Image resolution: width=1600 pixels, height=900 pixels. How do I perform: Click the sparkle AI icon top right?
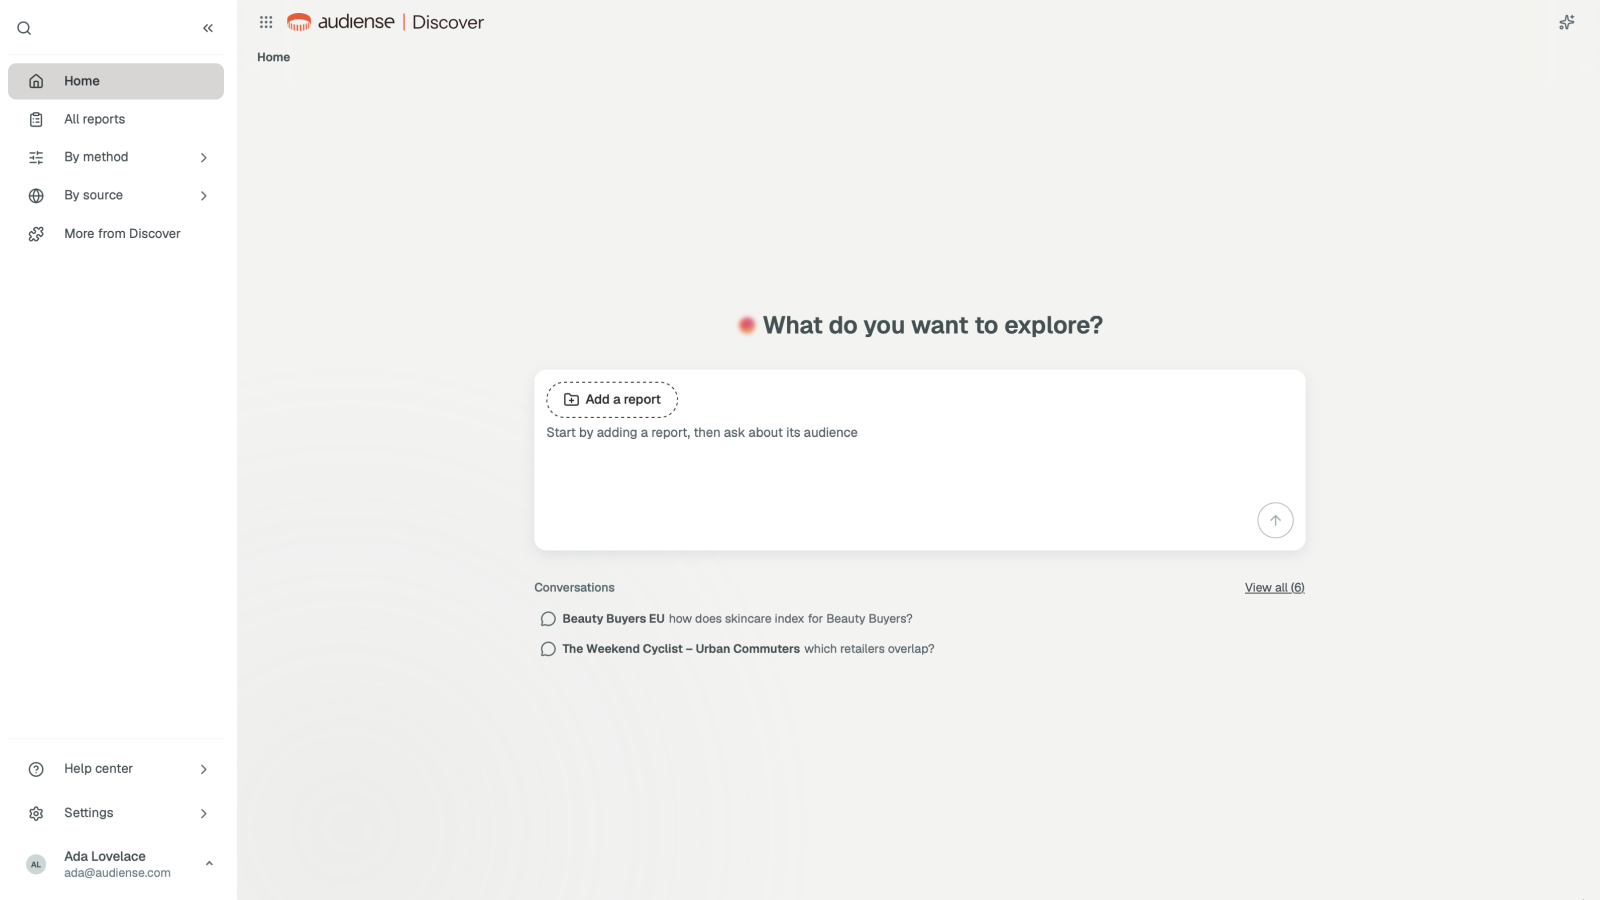point(1567,22)
